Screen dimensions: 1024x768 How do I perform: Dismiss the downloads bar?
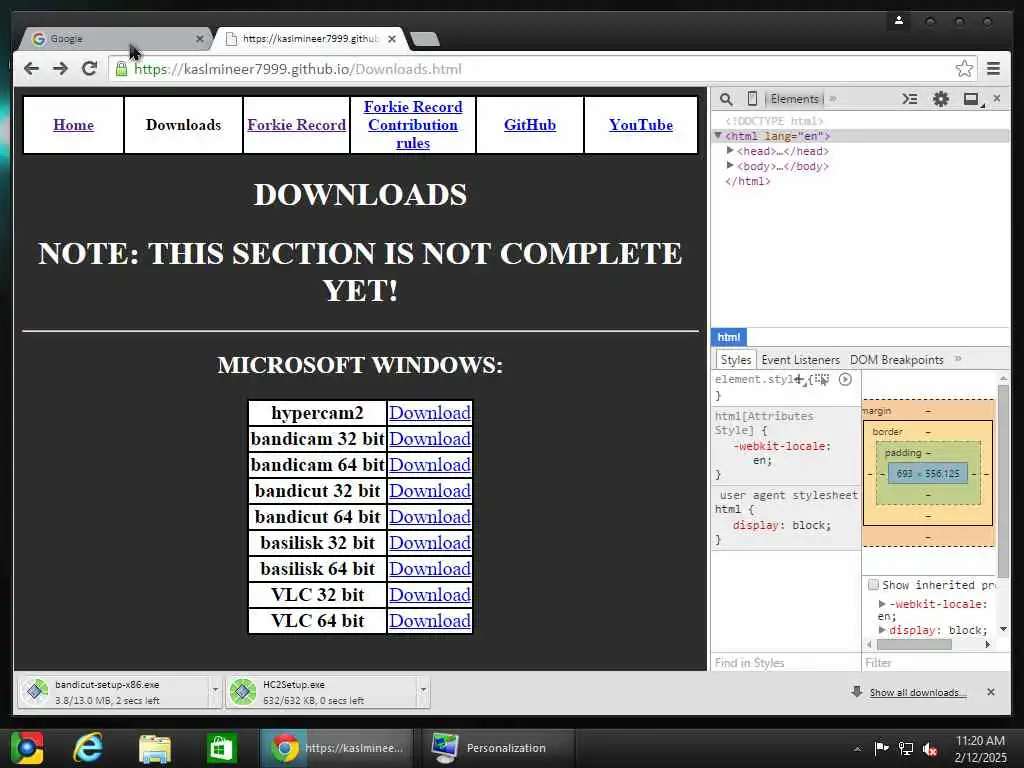[991, 692]
